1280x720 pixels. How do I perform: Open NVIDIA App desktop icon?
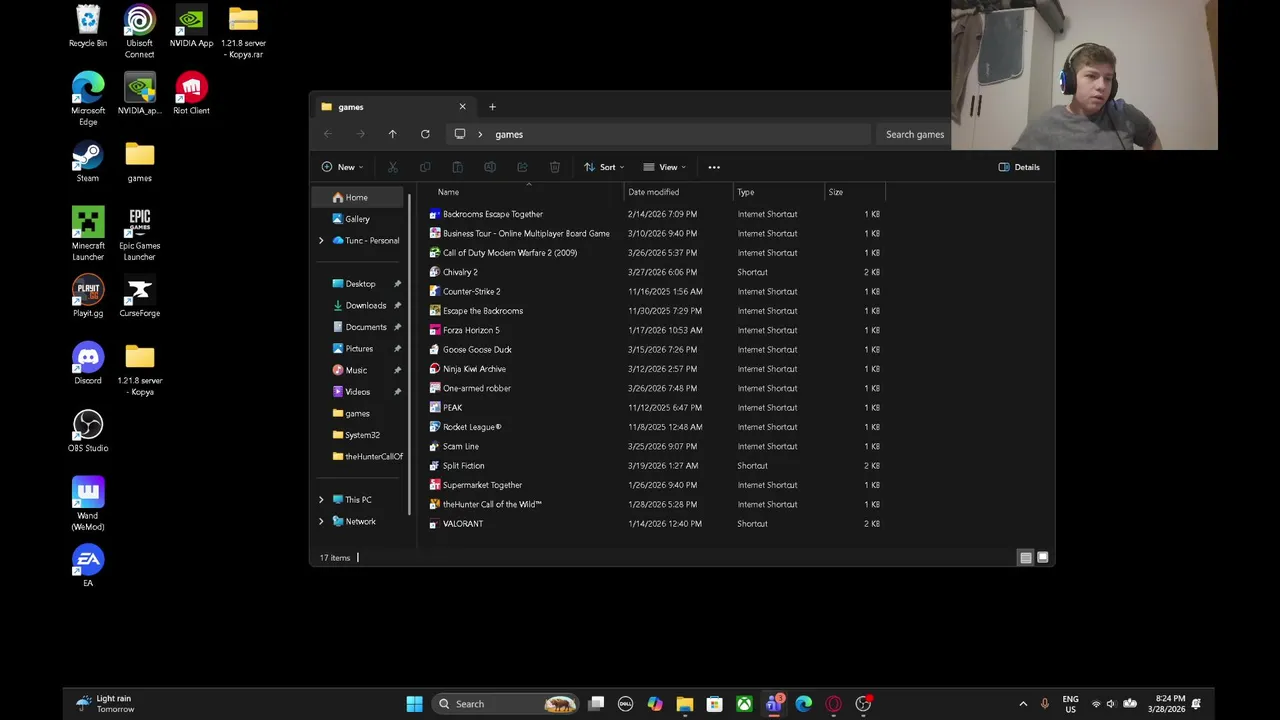pos(191,27)
